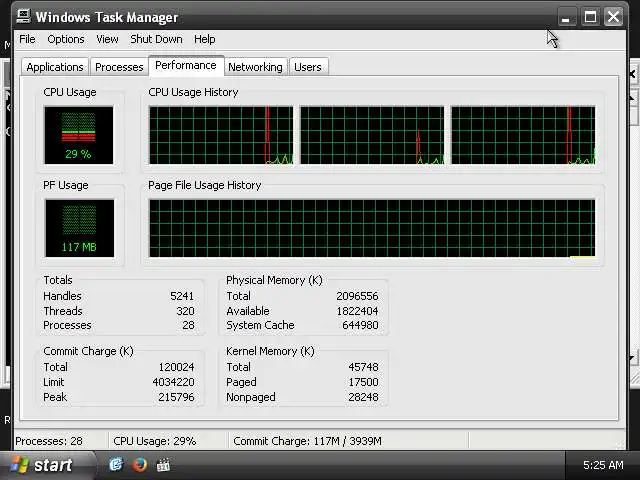This screenshot has height=480, width=640.
Task: Close the Task Manager window
Action: click(613, 17)
